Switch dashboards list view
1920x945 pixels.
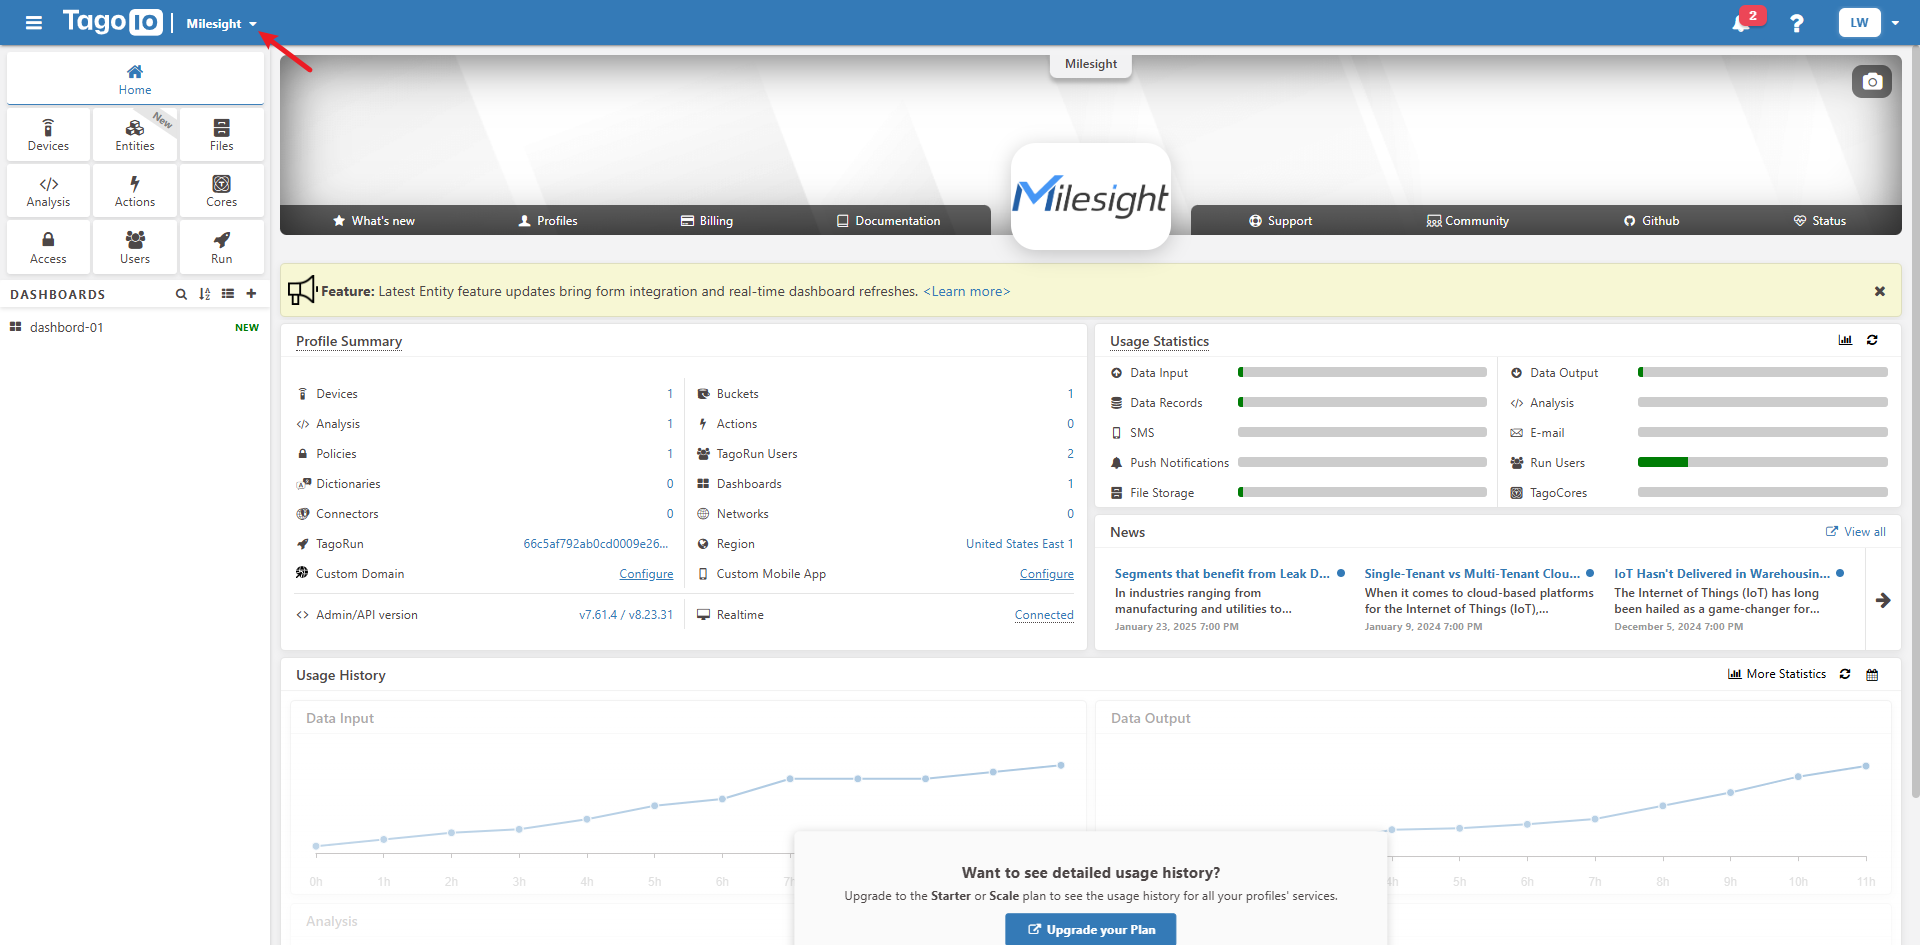tap(228, 294)
